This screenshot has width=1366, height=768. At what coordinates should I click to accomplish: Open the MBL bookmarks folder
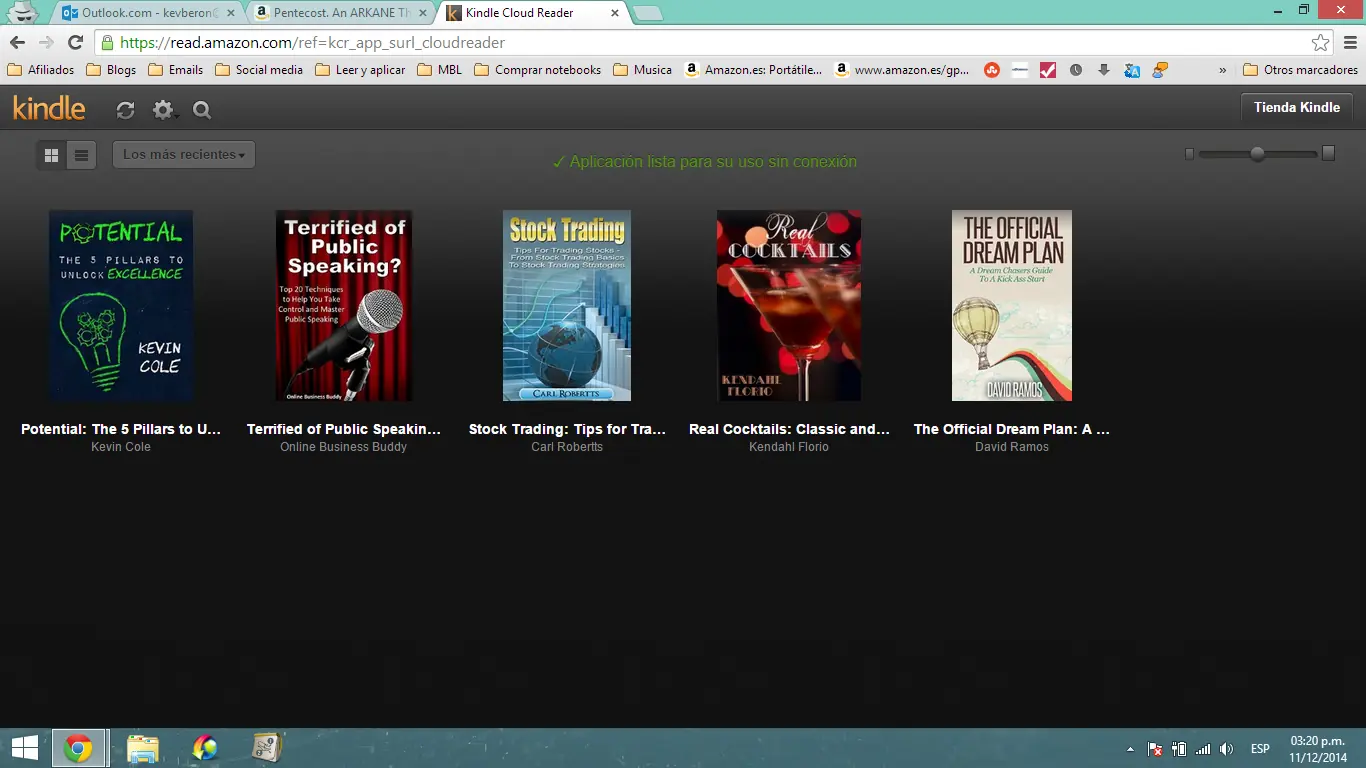440,70
